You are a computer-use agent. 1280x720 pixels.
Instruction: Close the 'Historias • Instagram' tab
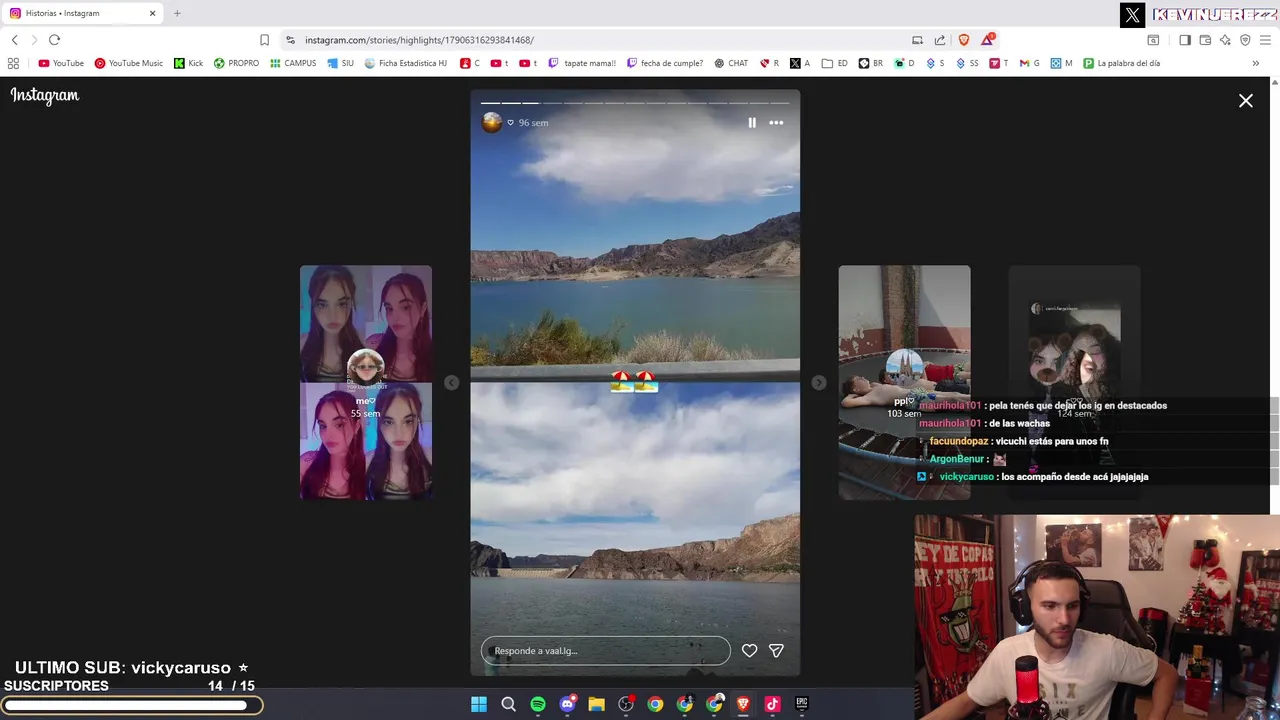pyautogui.click(x=153, y=13)
